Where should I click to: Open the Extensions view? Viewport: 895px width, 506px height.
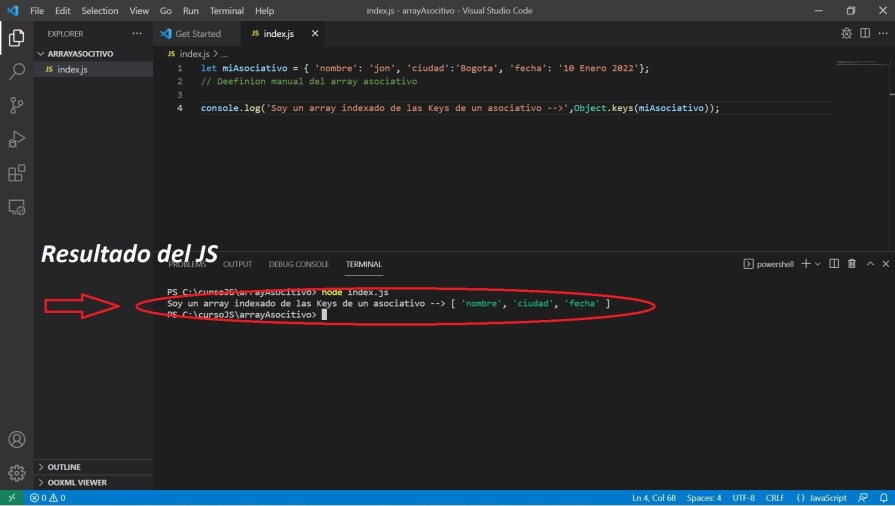17,173
